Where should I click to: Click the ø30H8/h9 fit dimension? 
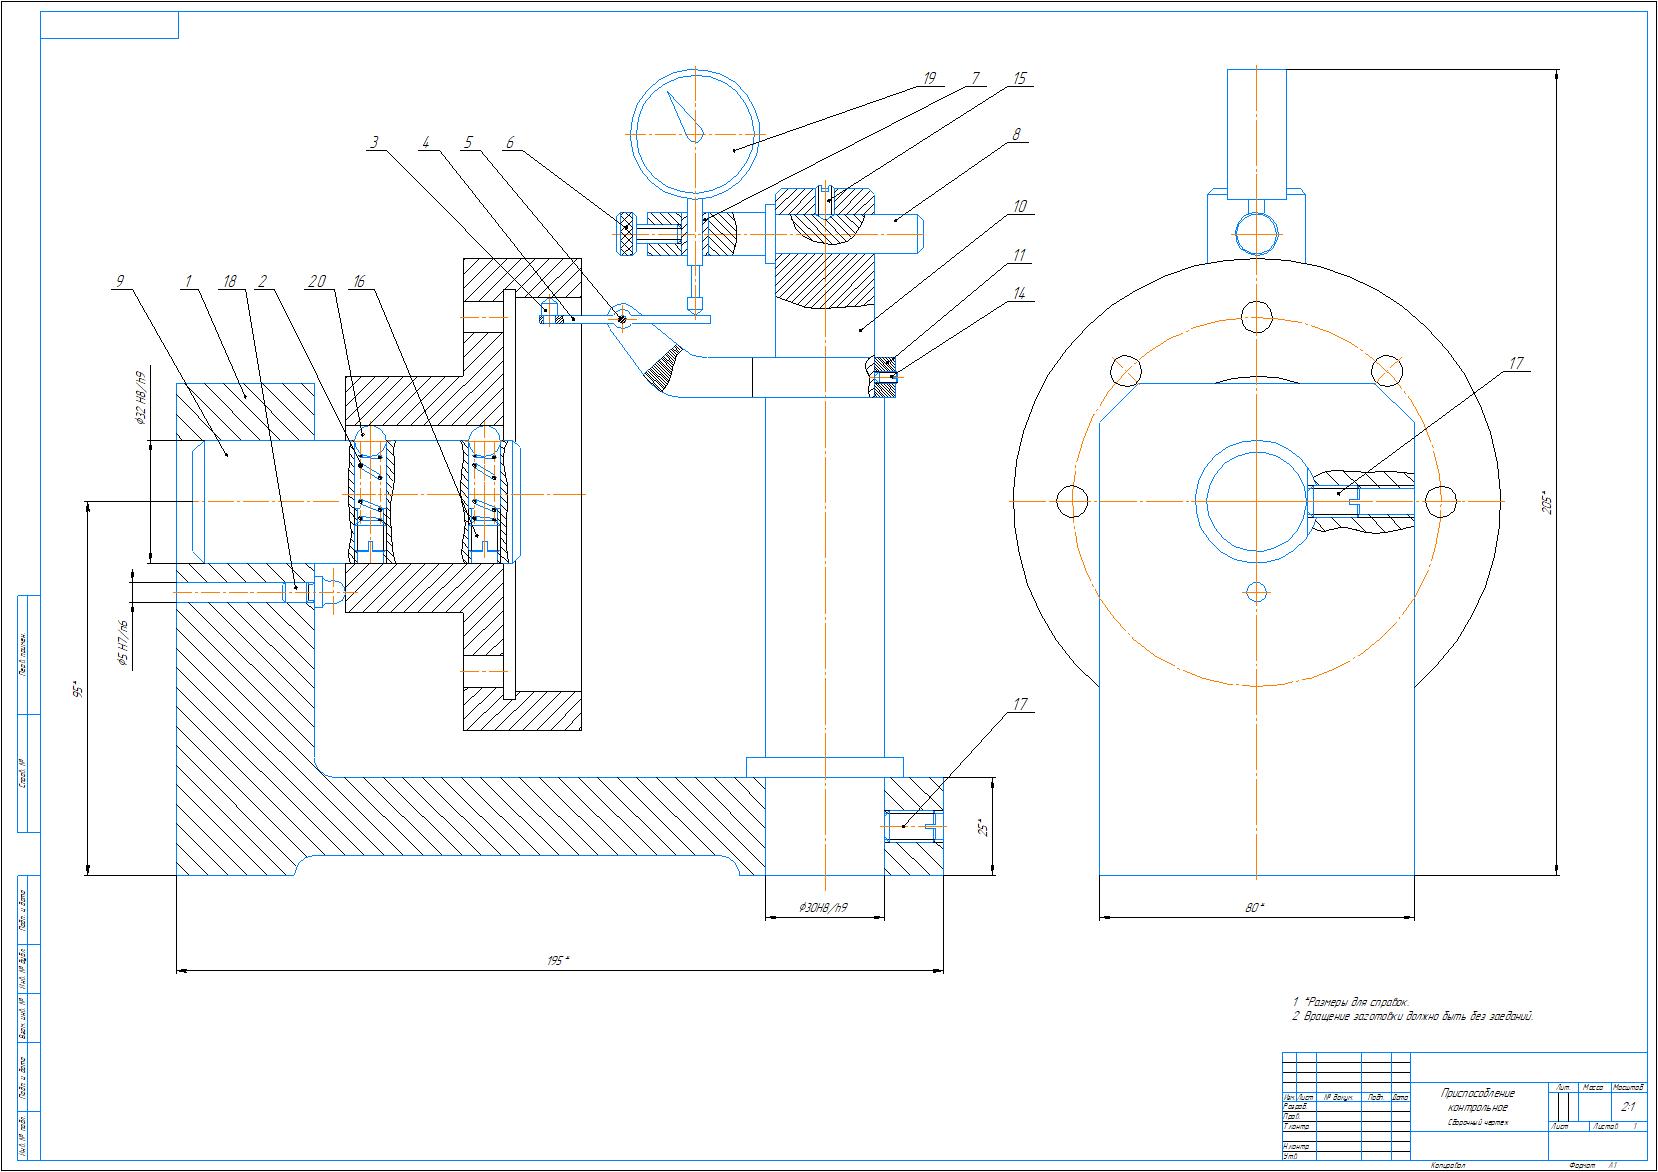click(823, 906)
